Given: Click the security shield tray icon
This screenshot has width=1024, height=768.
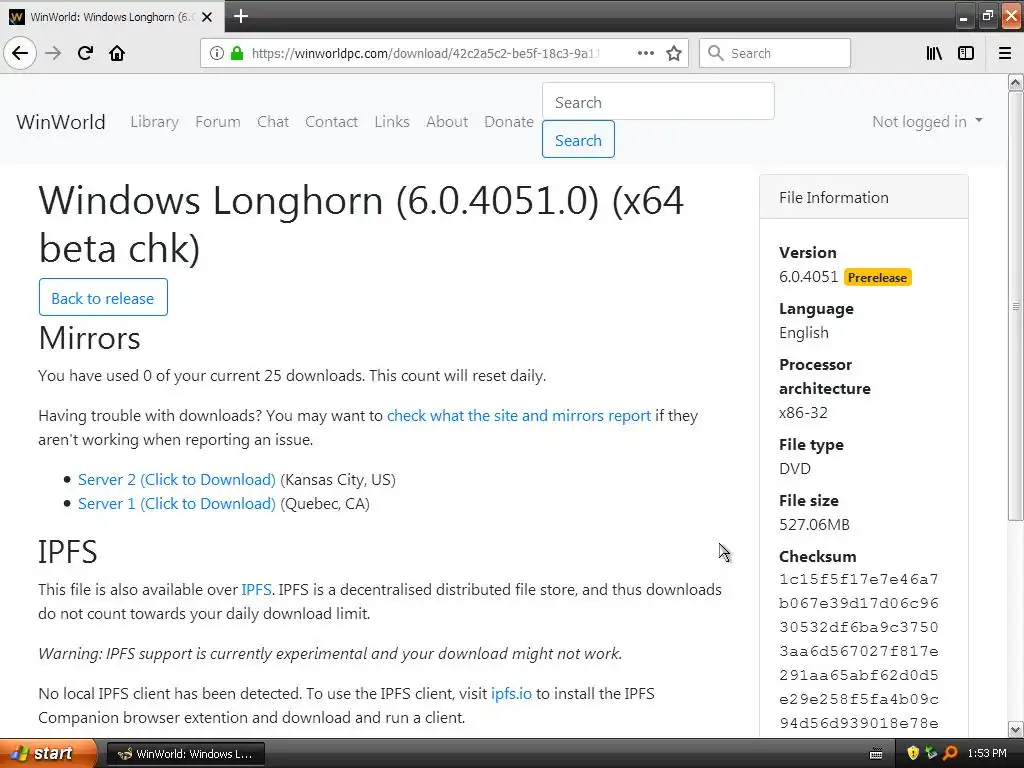Looking at the screenshot, I should tap(914, 754).
